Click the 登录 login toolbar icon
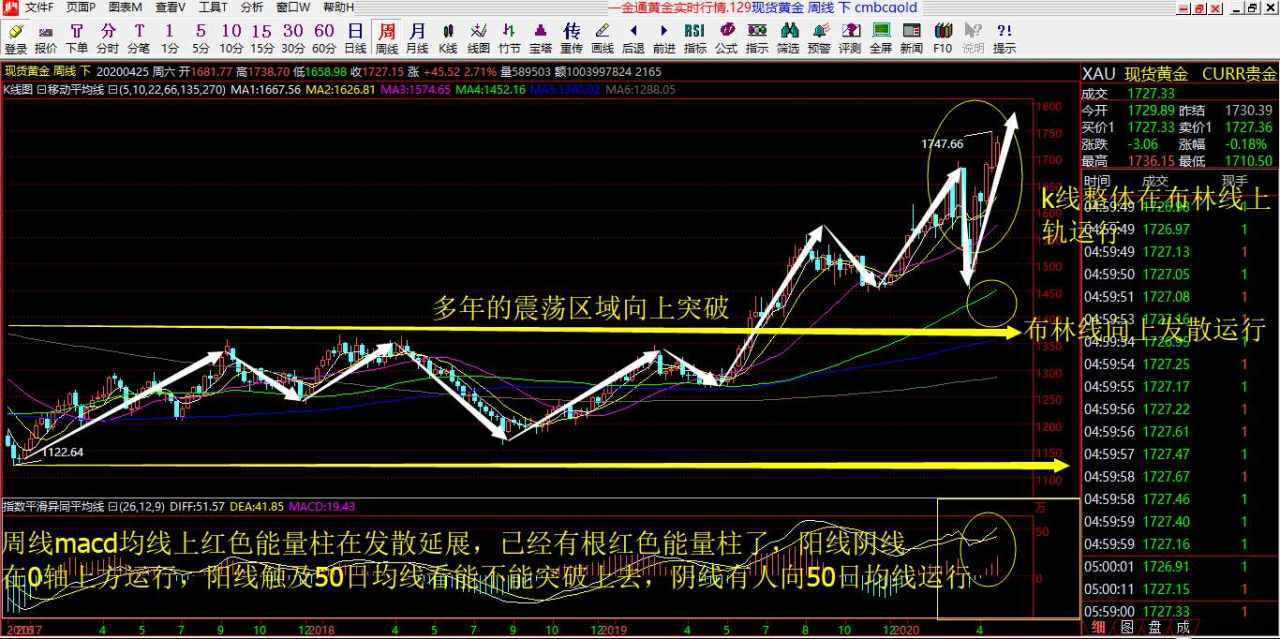This screenshot has height=639, width=1280. (15, 38)
